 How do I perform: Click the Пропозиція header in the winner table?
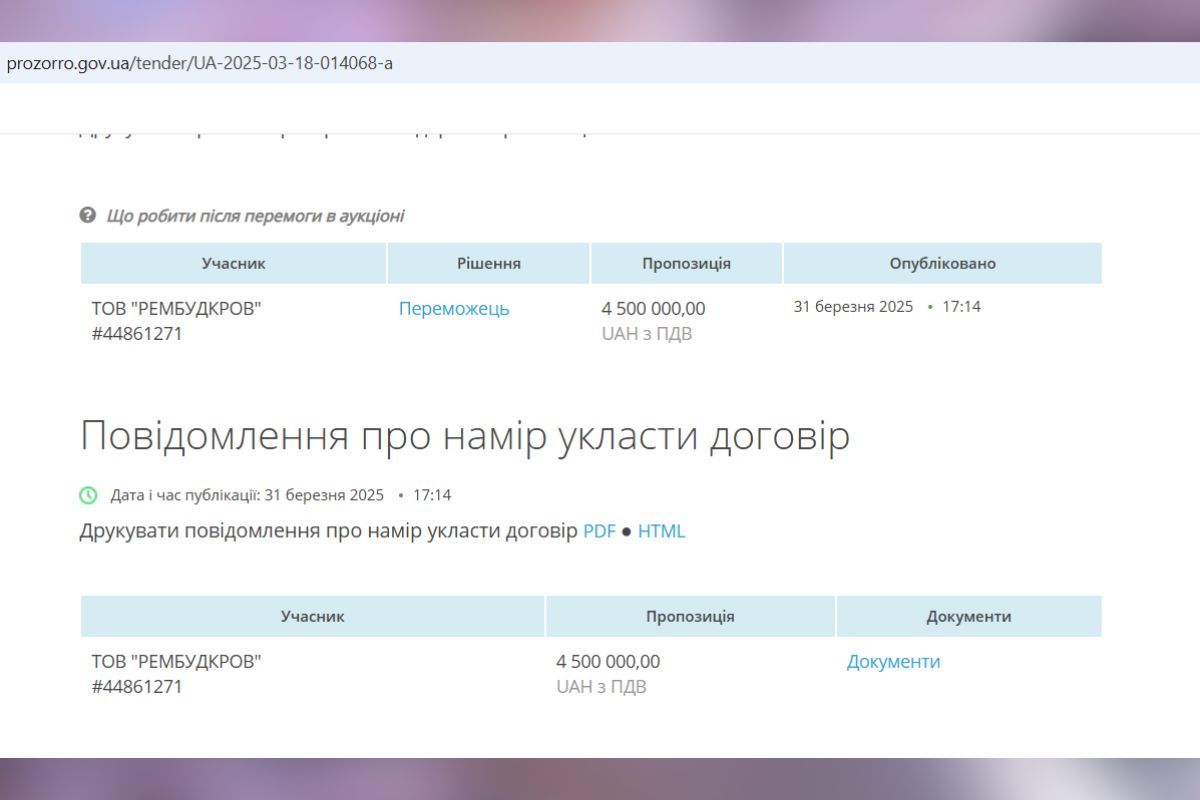tap(686, 264)
